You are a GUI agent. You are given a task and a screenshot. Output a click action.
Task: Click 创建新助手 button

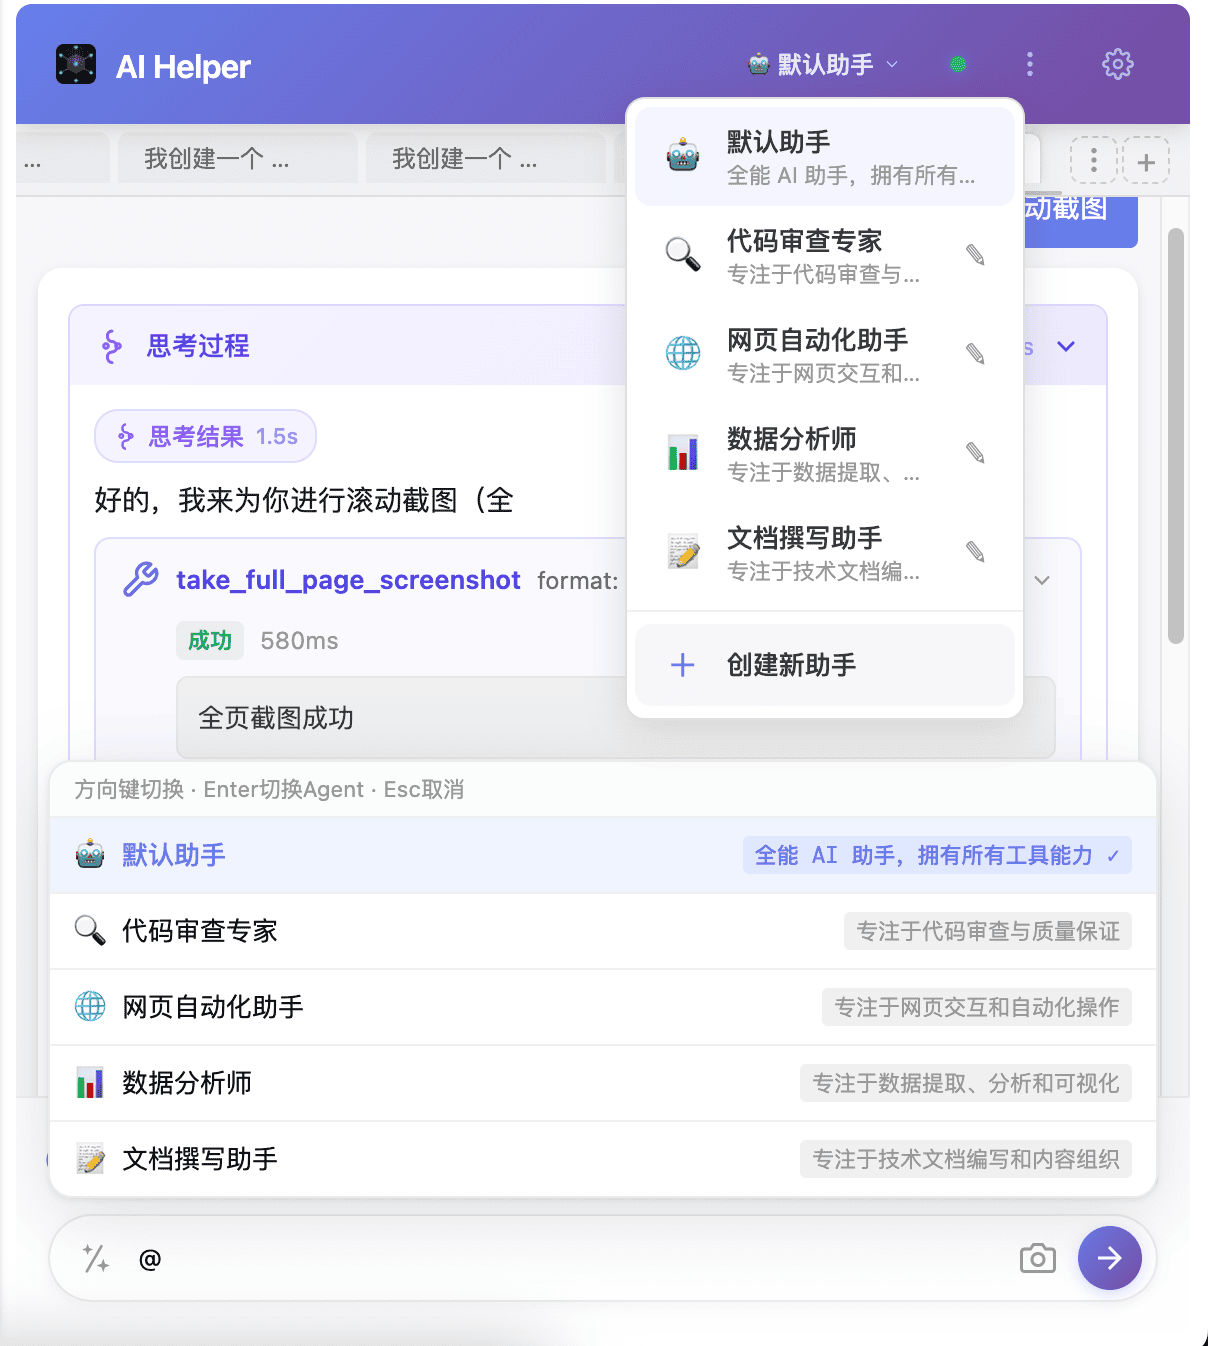click(825, 665)
